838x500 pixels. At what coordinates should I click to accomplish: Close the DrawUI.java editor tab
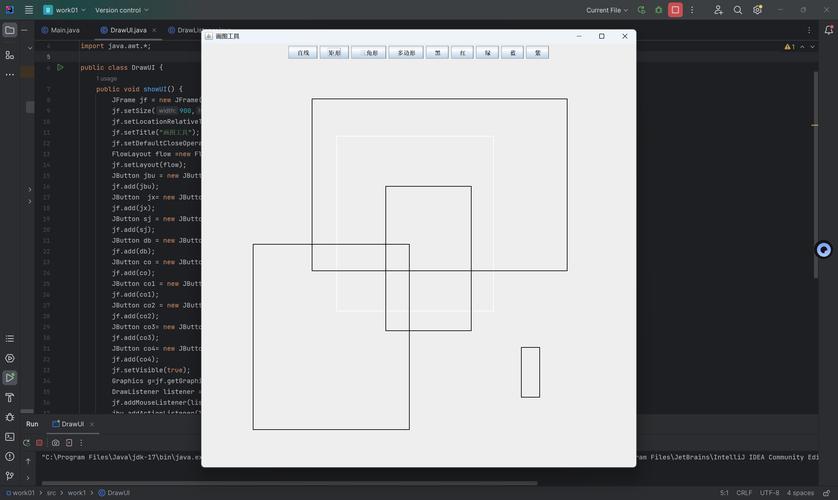(154, 30)
